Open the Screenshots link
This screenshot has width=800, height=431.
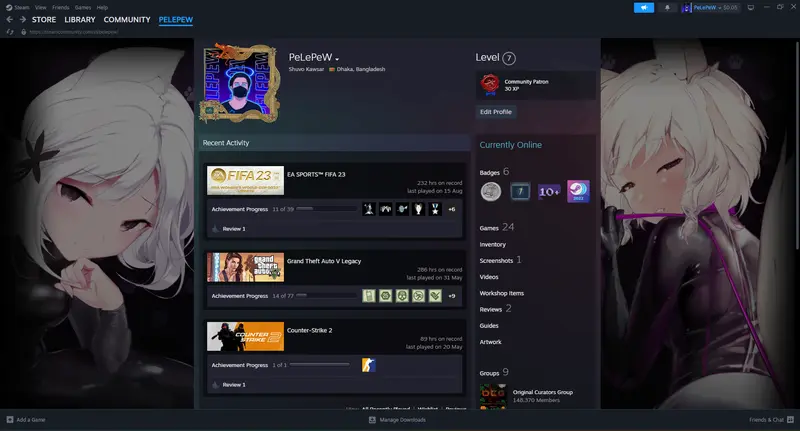point(496,260)
